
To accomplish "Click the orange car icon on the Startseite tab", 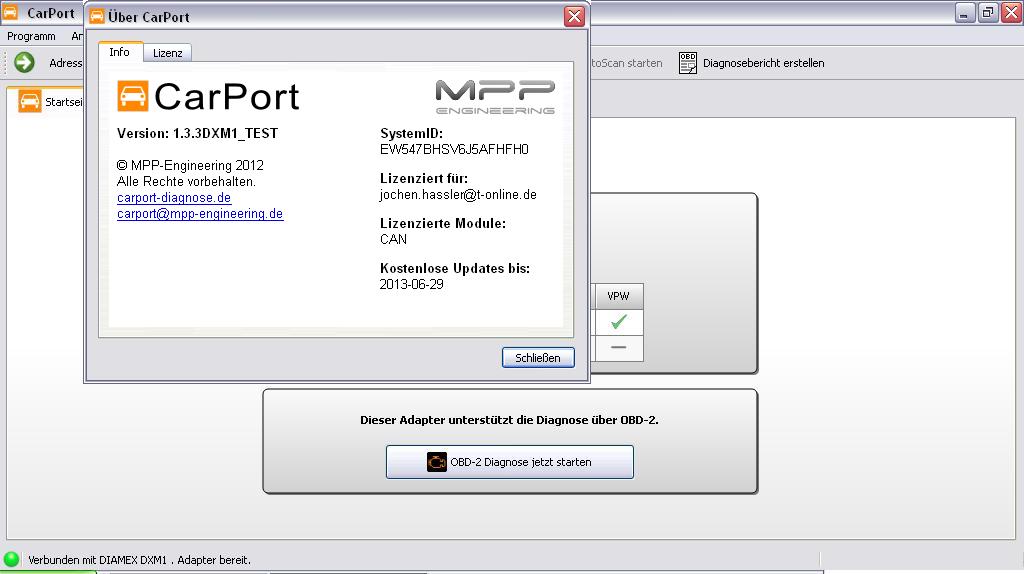I will (29, 101).
